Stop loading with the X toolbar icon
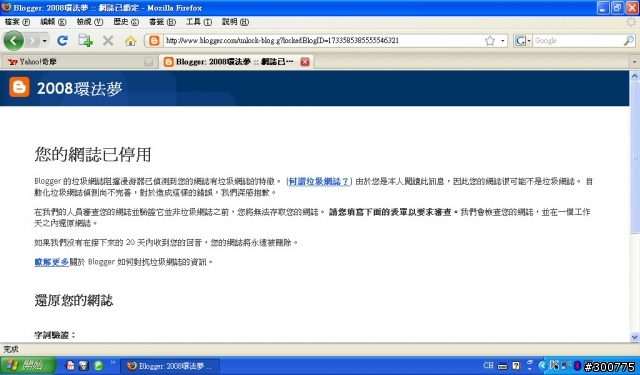 tap(108, 40)
